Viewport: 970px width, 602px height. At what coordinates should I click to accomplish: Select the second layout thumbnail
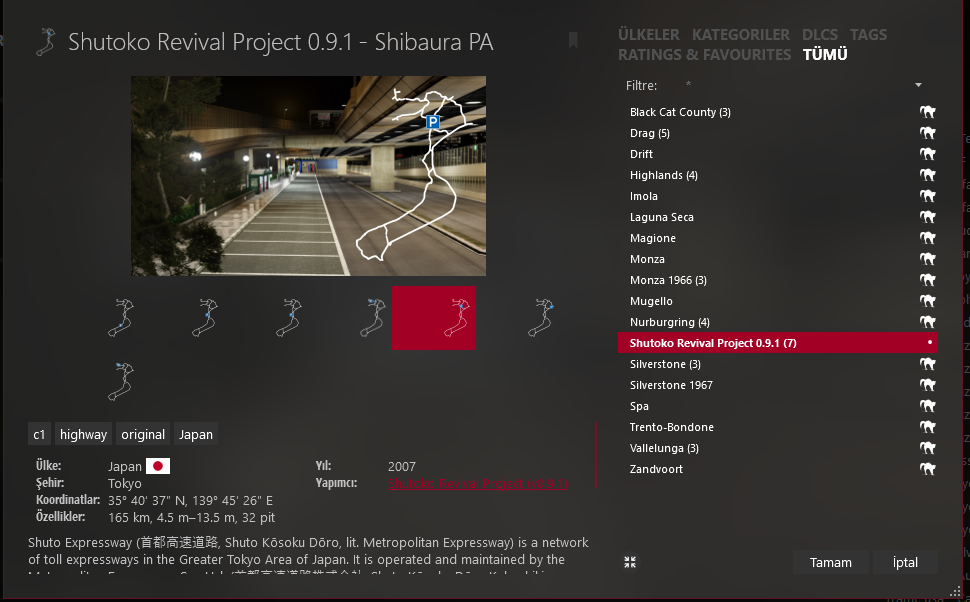(x=205, y=317)
